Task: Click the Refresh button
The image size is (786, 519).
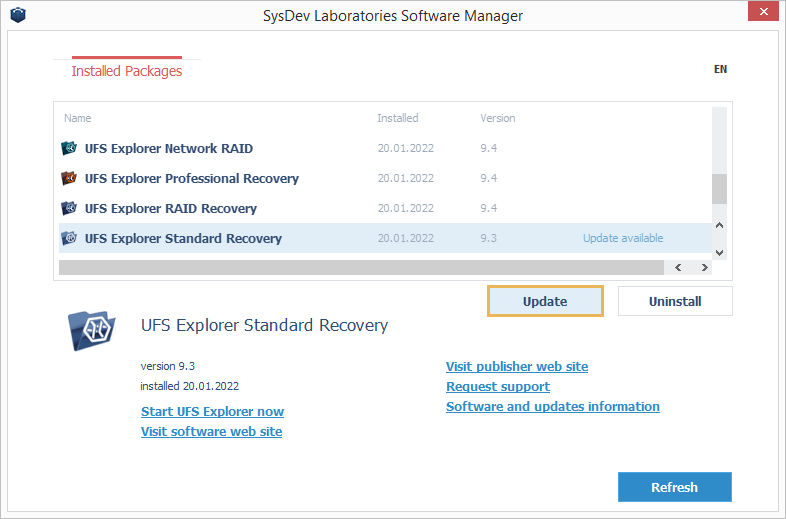Action: [x=674, y=487]
